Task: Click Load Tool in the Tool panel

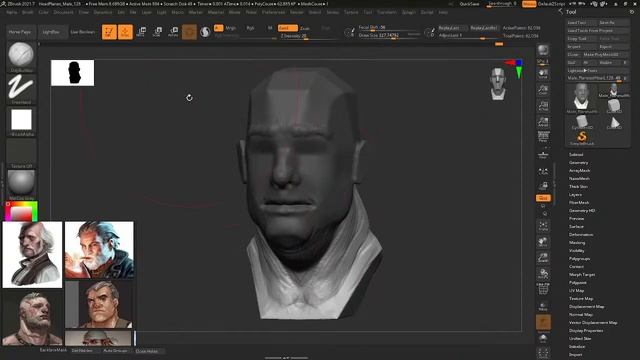Action: 582,23
